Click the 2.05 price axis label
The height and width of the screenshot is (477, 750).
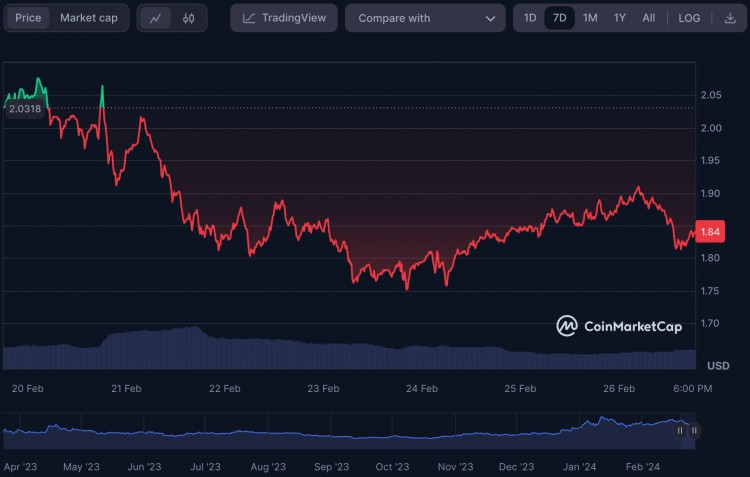(x=711, y=95)
